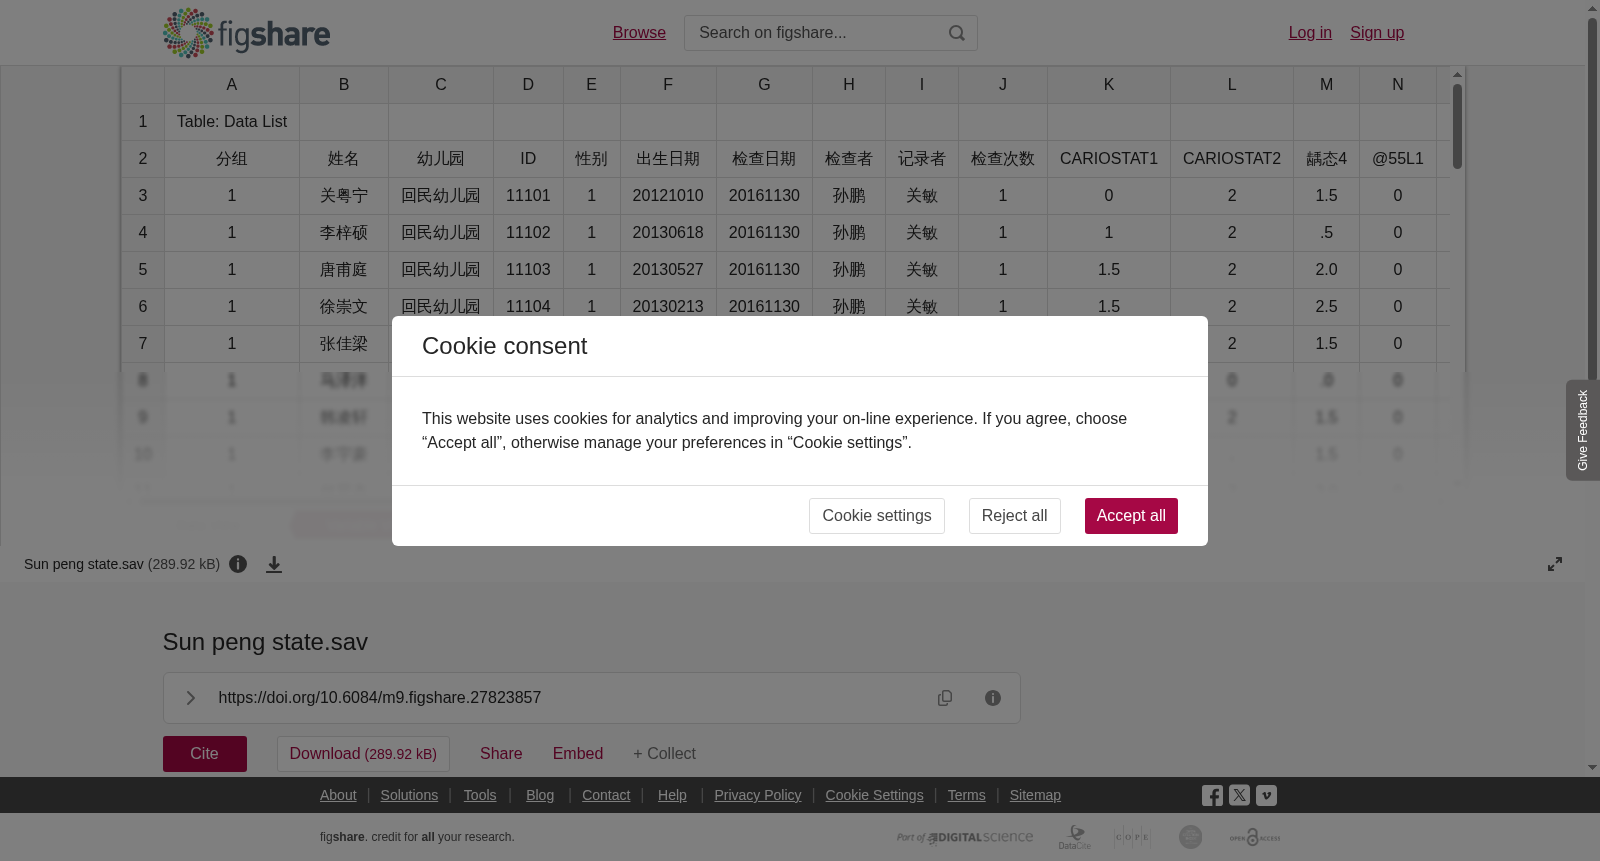The image size is (1600, 861).
Task: Click the Cite button
Action: point(205,754)
